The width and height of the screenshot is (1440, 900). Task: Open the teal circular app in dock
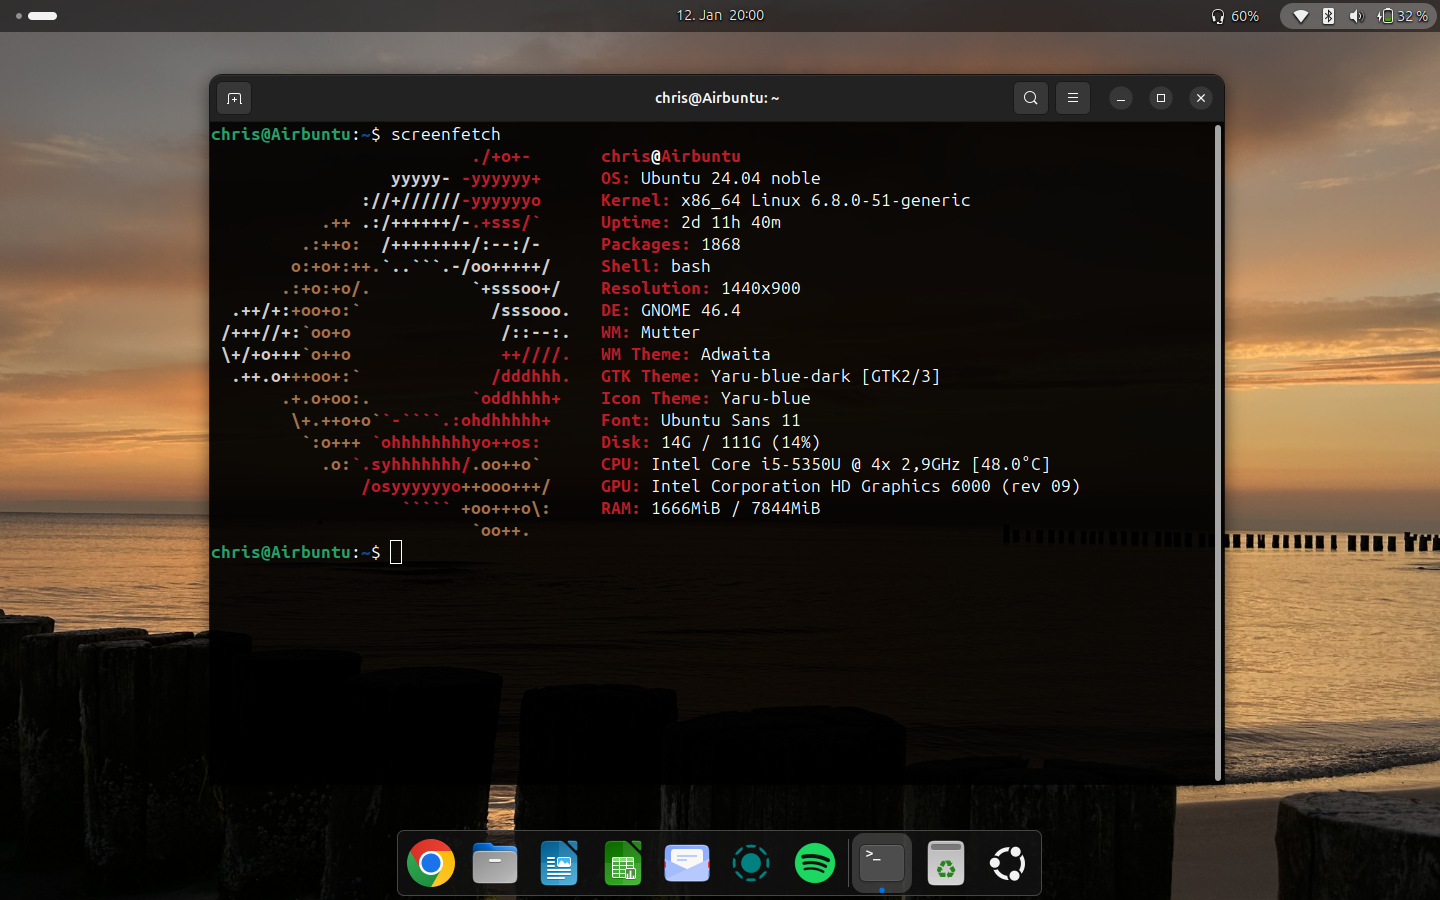pos(751,863)
